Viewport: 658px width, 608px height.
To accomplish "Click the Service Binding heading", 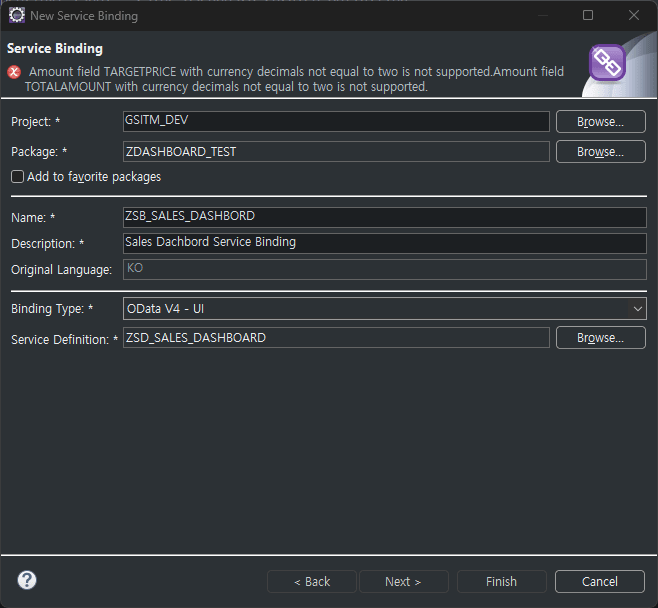I will (55, 49).
